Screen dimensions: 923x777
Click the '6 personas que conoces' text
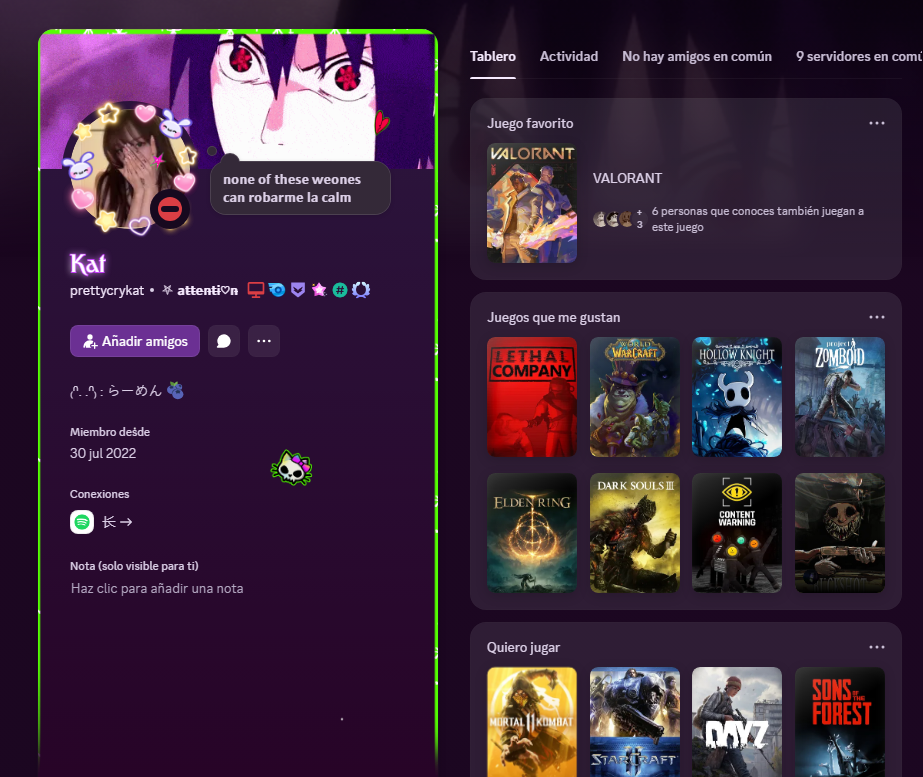pos(758,219)
